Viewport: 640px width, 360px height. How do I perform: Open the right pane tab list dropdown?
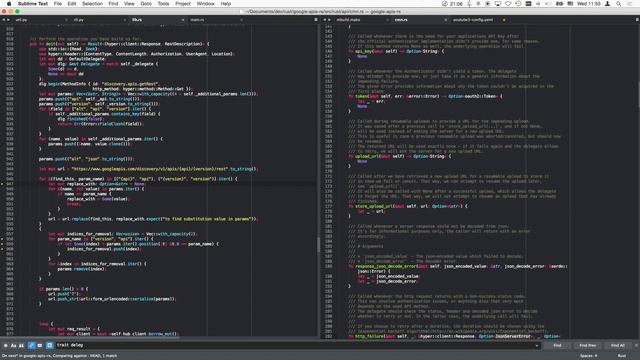(637, 20)
